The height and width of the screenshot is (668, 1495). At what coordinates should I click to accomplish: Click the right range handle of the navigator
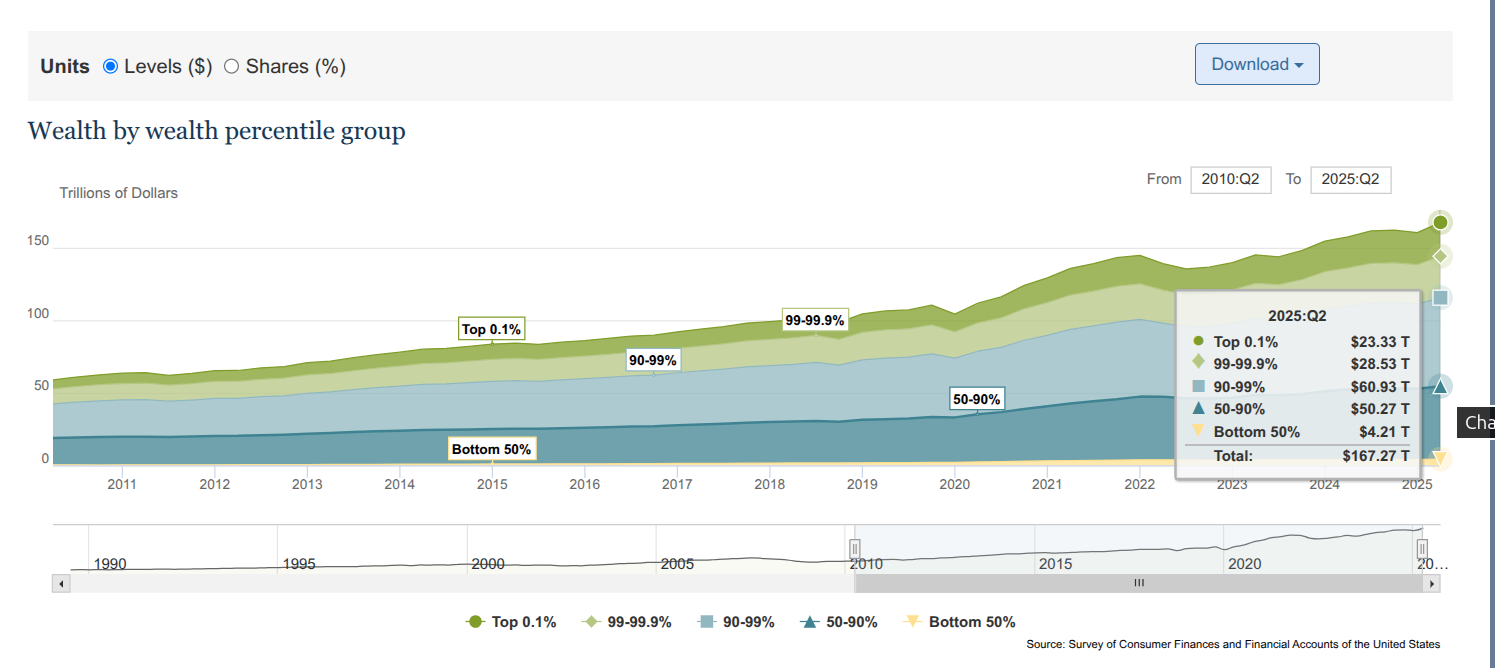1421,549
